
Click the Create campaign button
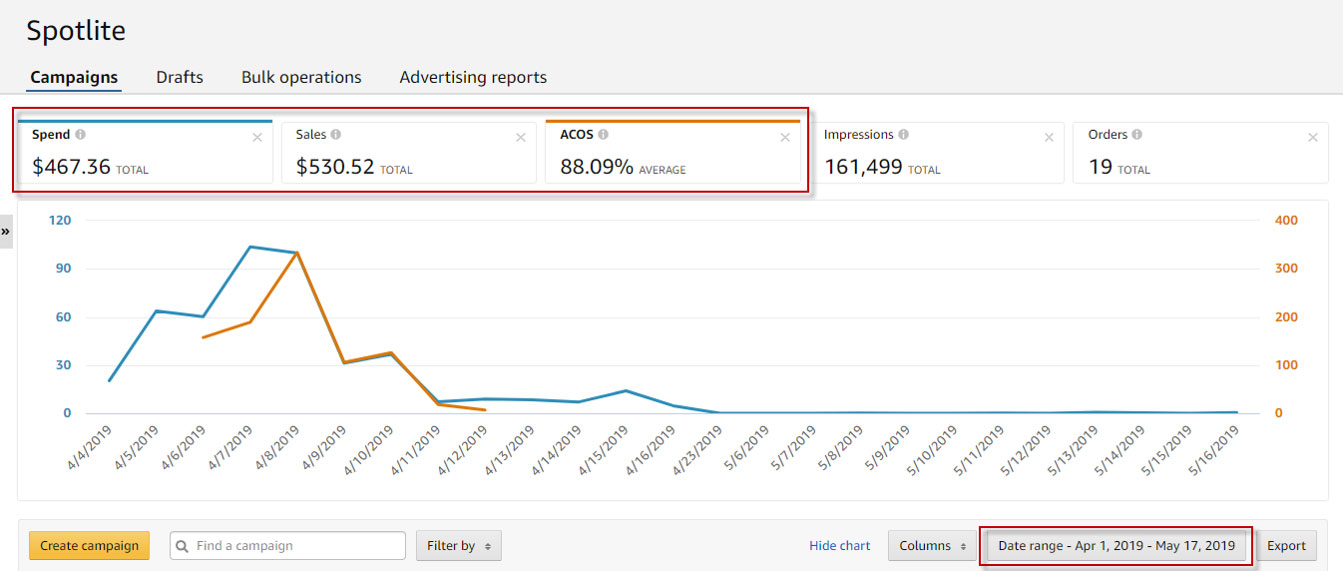point(89,546)
